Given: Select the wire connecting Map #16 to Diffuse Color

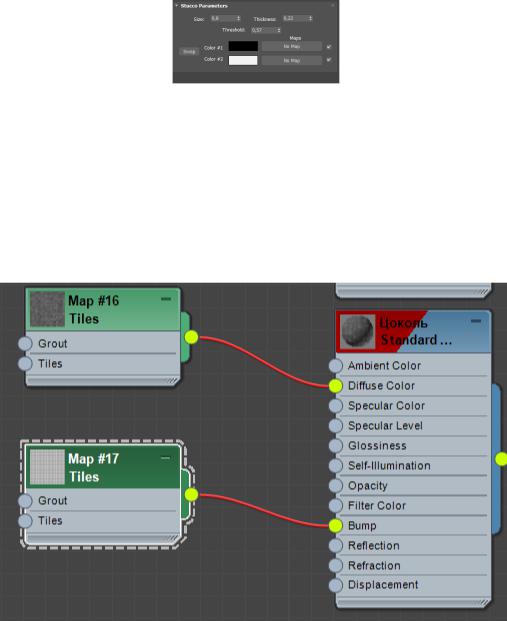Looking at the screenshot, I should click(263, 362).
